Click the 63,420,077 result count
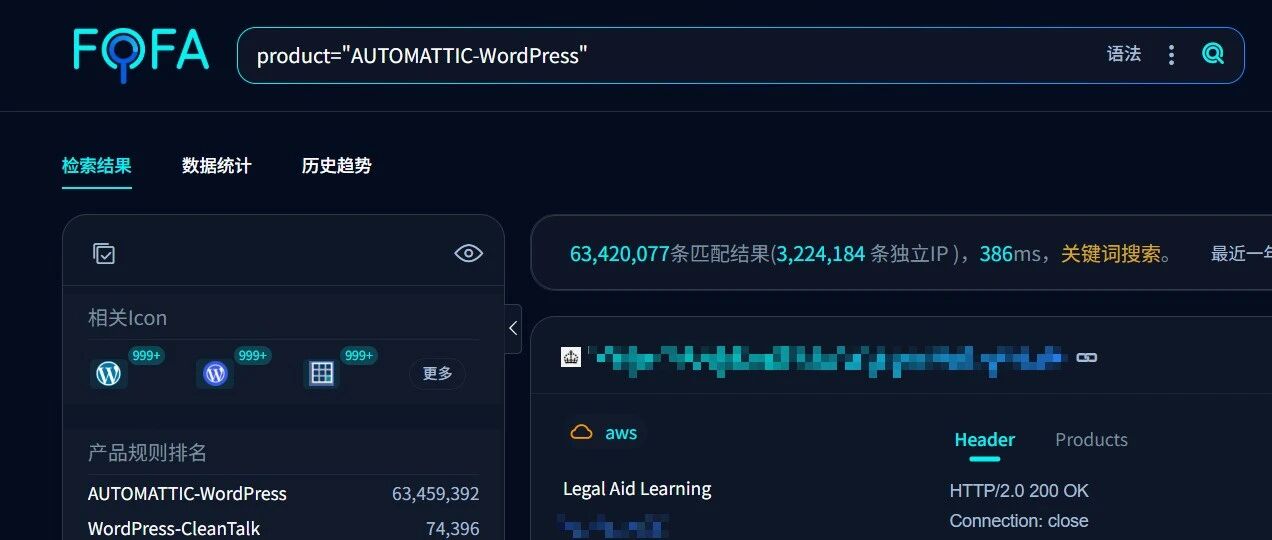Viewport: 1272px width, 540px height. click(619, 254)
